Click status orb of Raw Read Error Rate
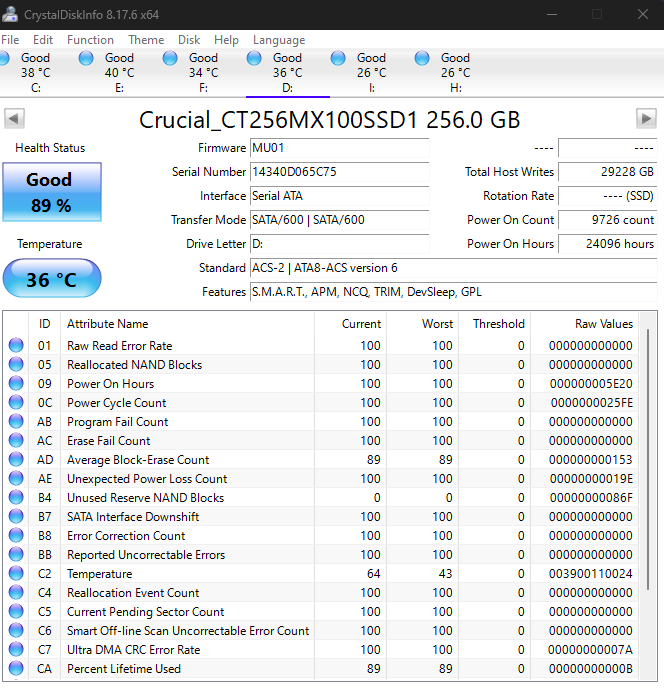Viewport: 664px width, 688px height. pyautogui.click(x=16, y=345)
